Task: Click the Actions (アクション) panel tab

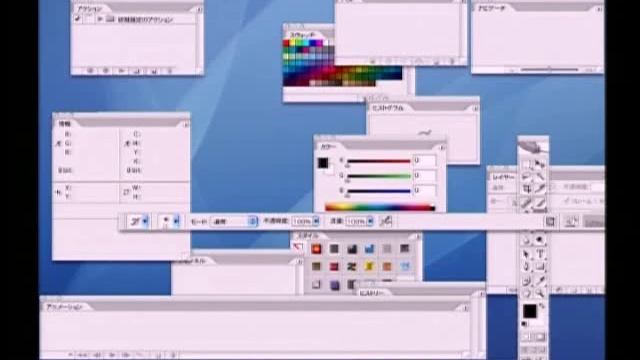Action: 90,9
